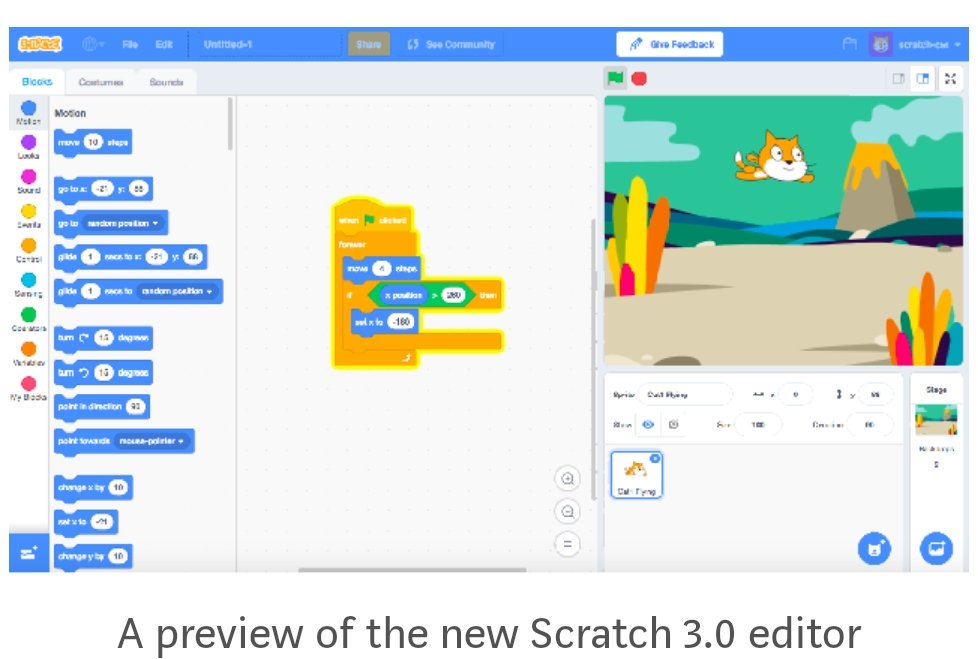
Task: Delete the Cat Flying sprite
Action: (x=655, y=458)
